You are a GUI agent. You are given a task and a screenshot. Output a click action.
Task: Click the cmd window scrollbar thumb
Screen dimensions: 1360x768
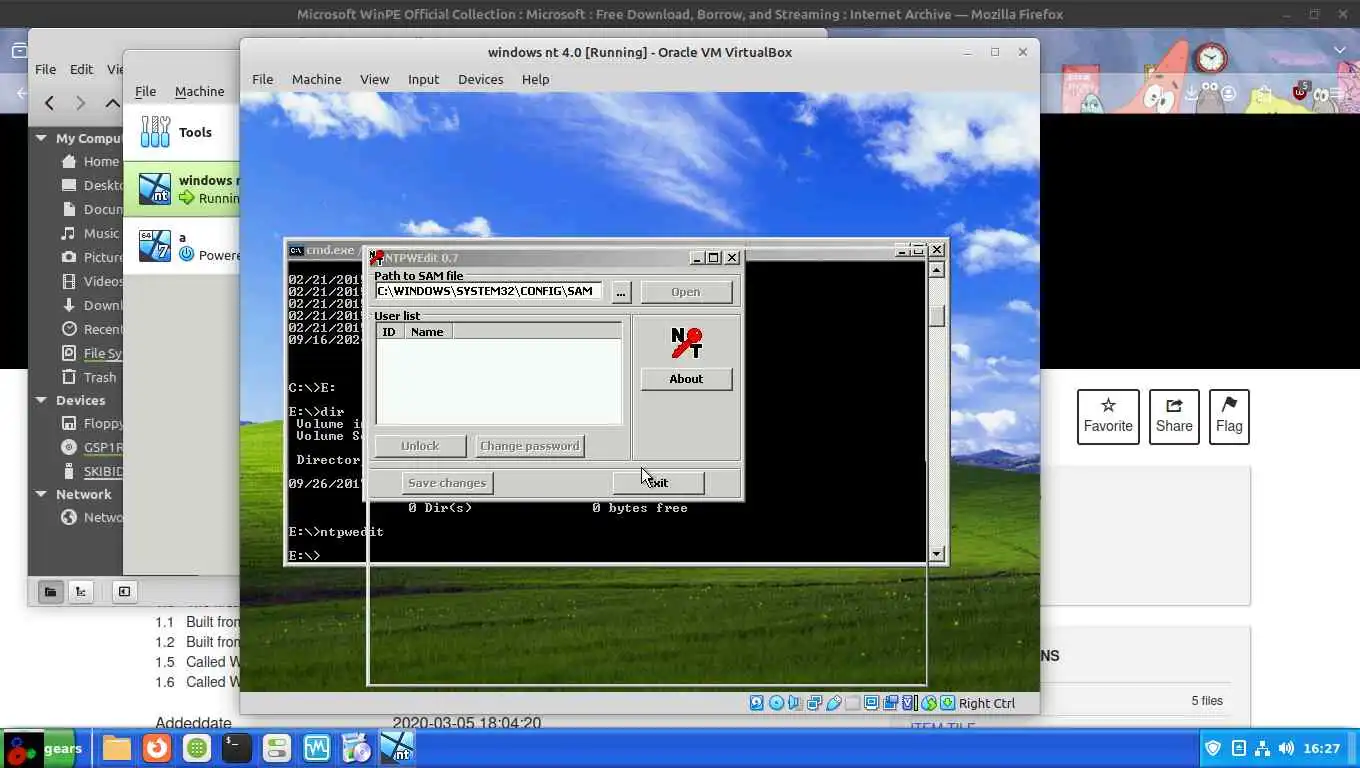(937, 315)
